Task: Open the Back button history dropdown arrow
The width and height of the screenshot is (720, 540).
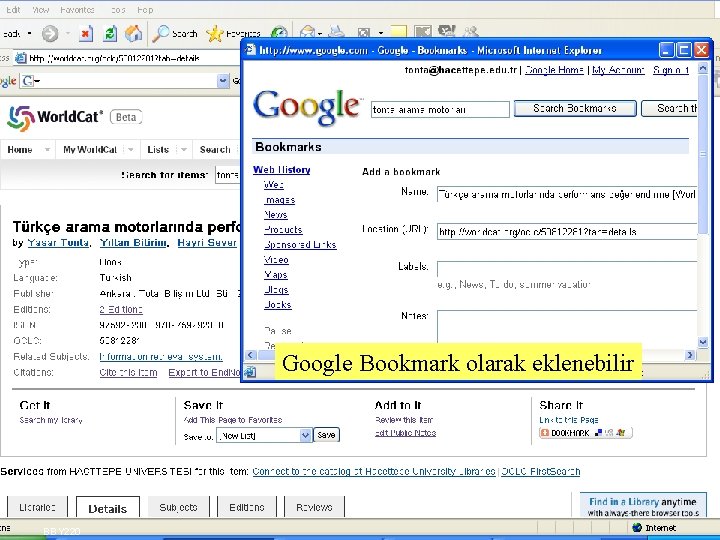Action: tap(29, 34)
